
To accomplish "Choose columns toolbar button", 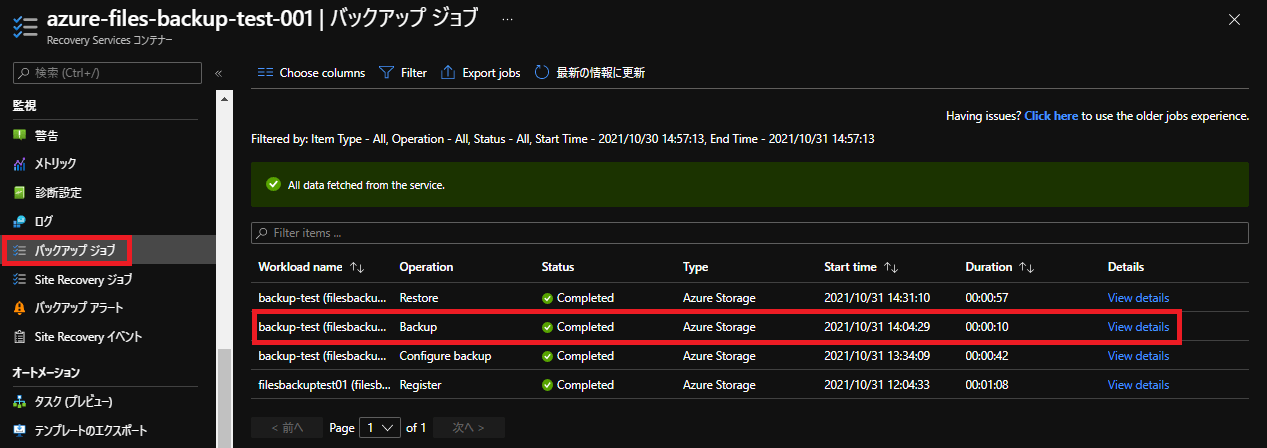I will [x=311, y=72].
